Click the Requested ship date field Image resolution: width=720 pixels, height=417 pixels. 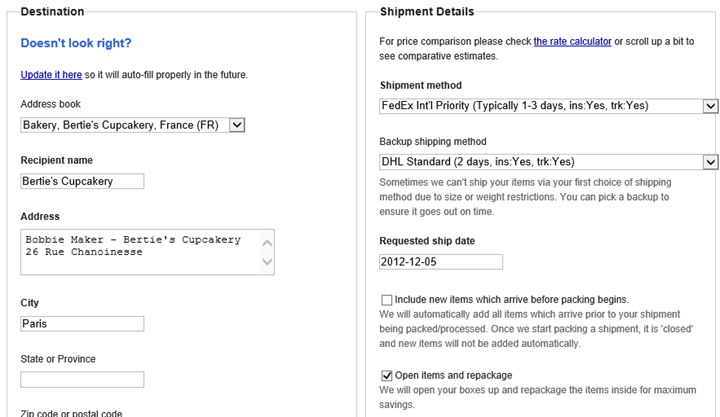441,262
